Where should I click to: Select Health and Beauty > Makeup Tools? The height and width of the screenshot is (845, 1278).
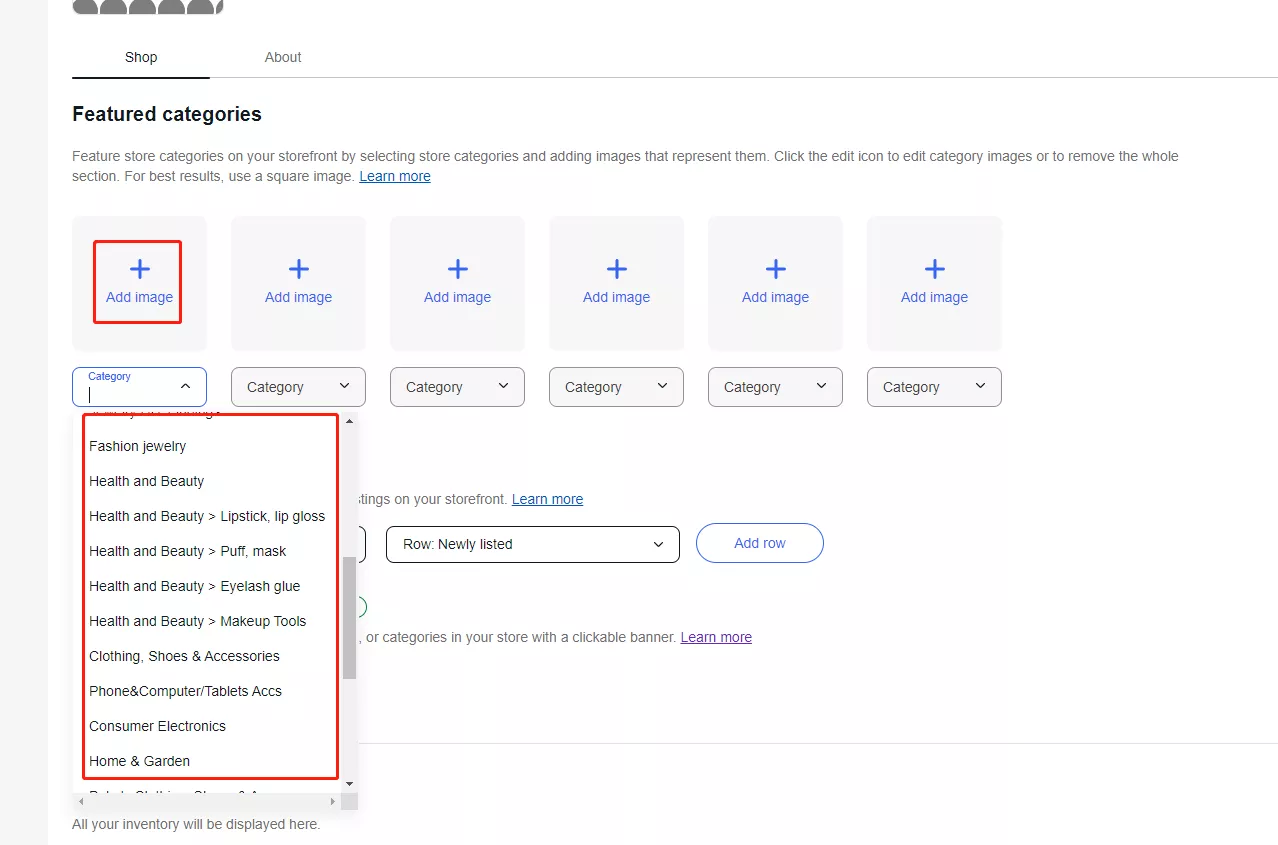198,621
